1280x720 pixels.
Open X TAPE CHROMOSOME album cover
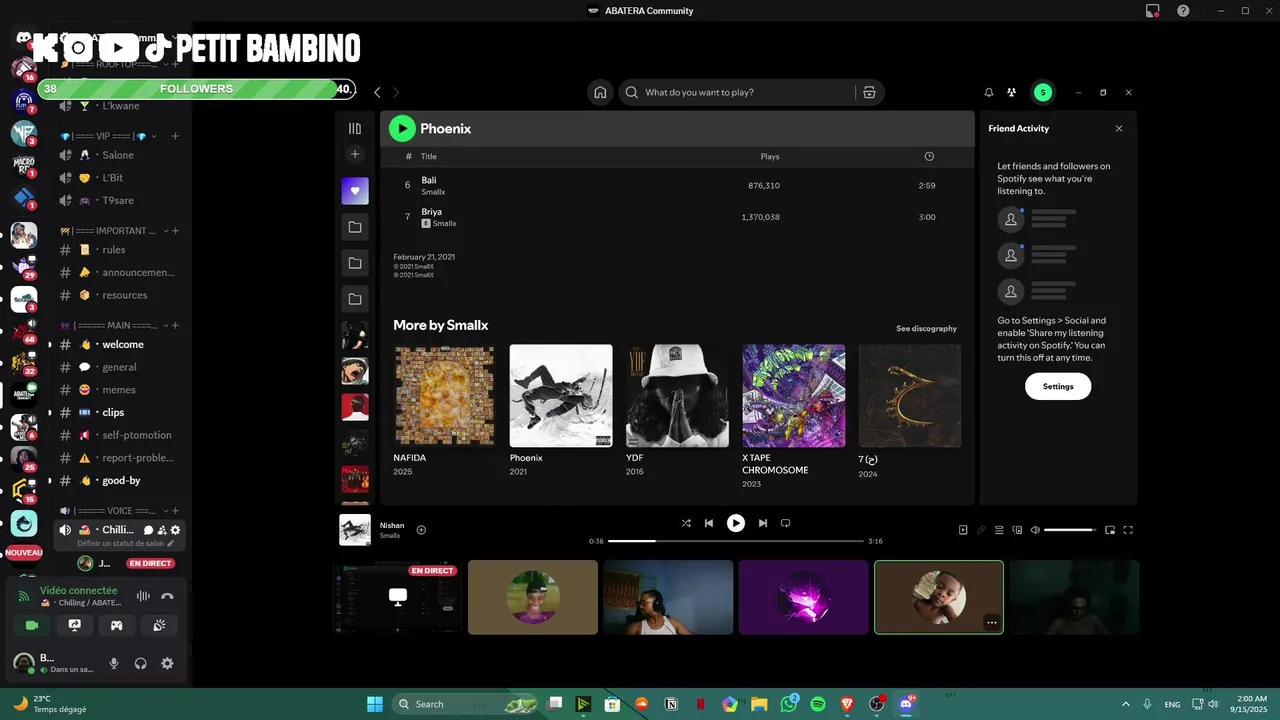tap(793, 396)
